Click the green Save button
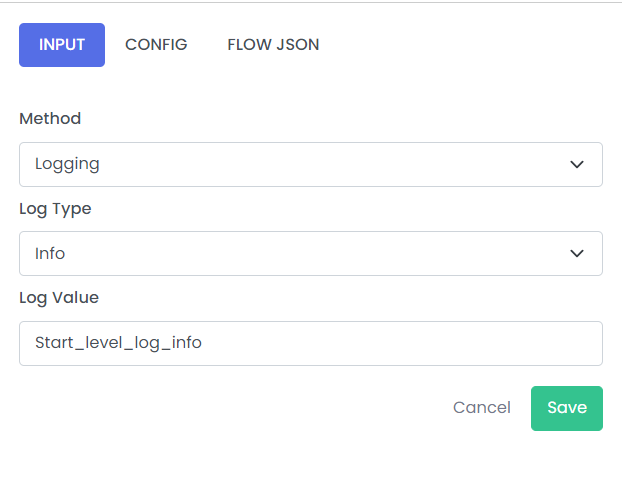 pyautogui.click(x=566, y=408)
